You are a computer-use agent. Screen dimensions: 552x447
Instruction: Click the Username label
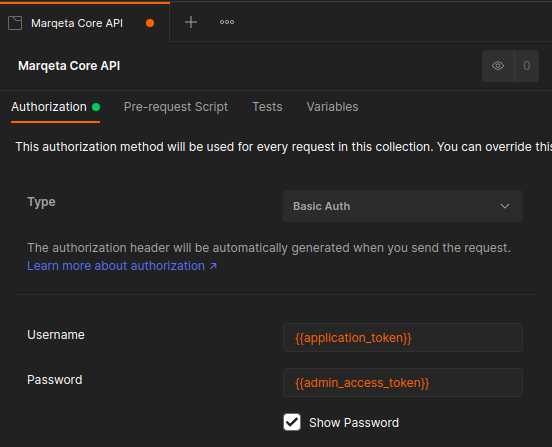[56, 335]
